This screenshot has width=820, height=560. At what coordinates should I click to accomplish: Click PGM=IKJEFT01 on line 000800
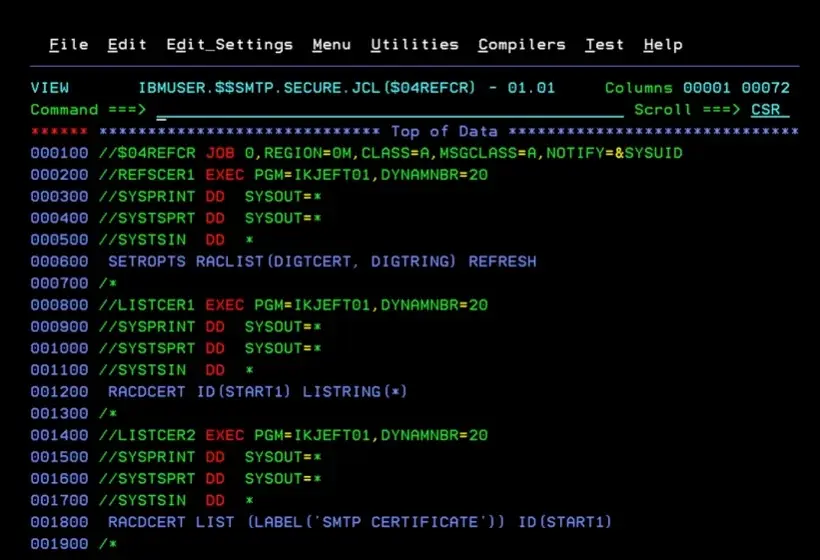[312, 305]
